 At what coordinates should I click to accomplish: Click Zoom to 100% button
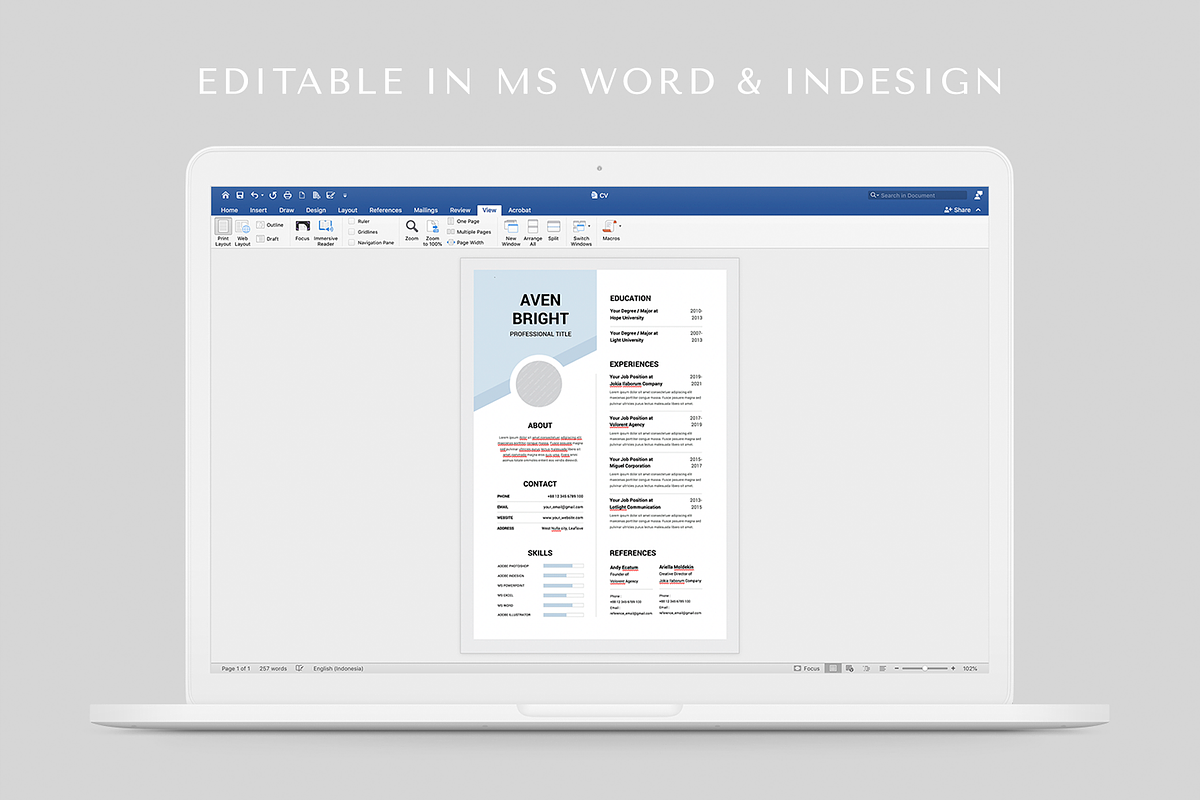click(433, 233)
